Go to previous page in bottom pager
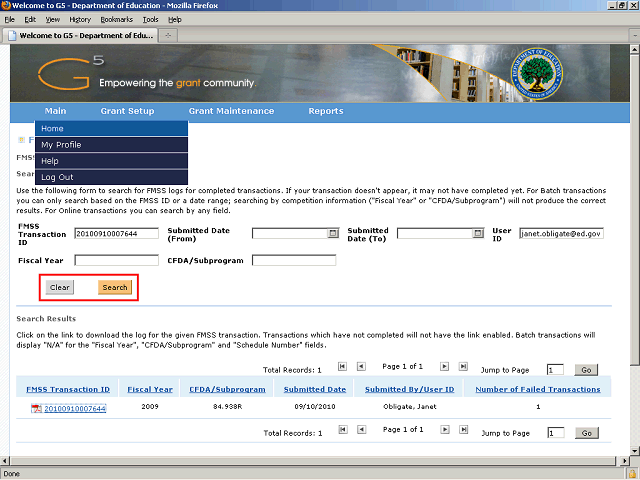The image size is (640, 480). click(x=362, y=429)
